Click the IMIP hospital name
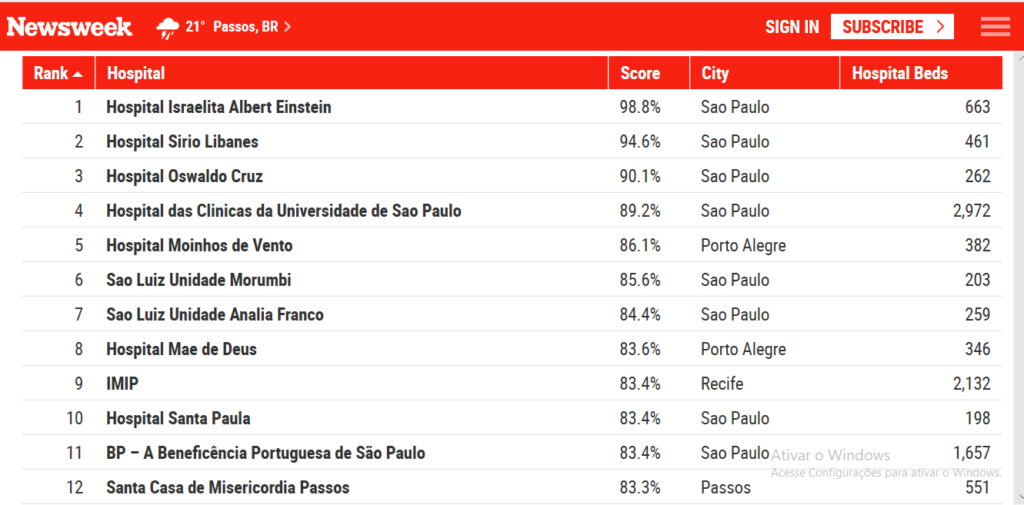The height and width of the screenshot is (505, 1024). click(123, 383)
